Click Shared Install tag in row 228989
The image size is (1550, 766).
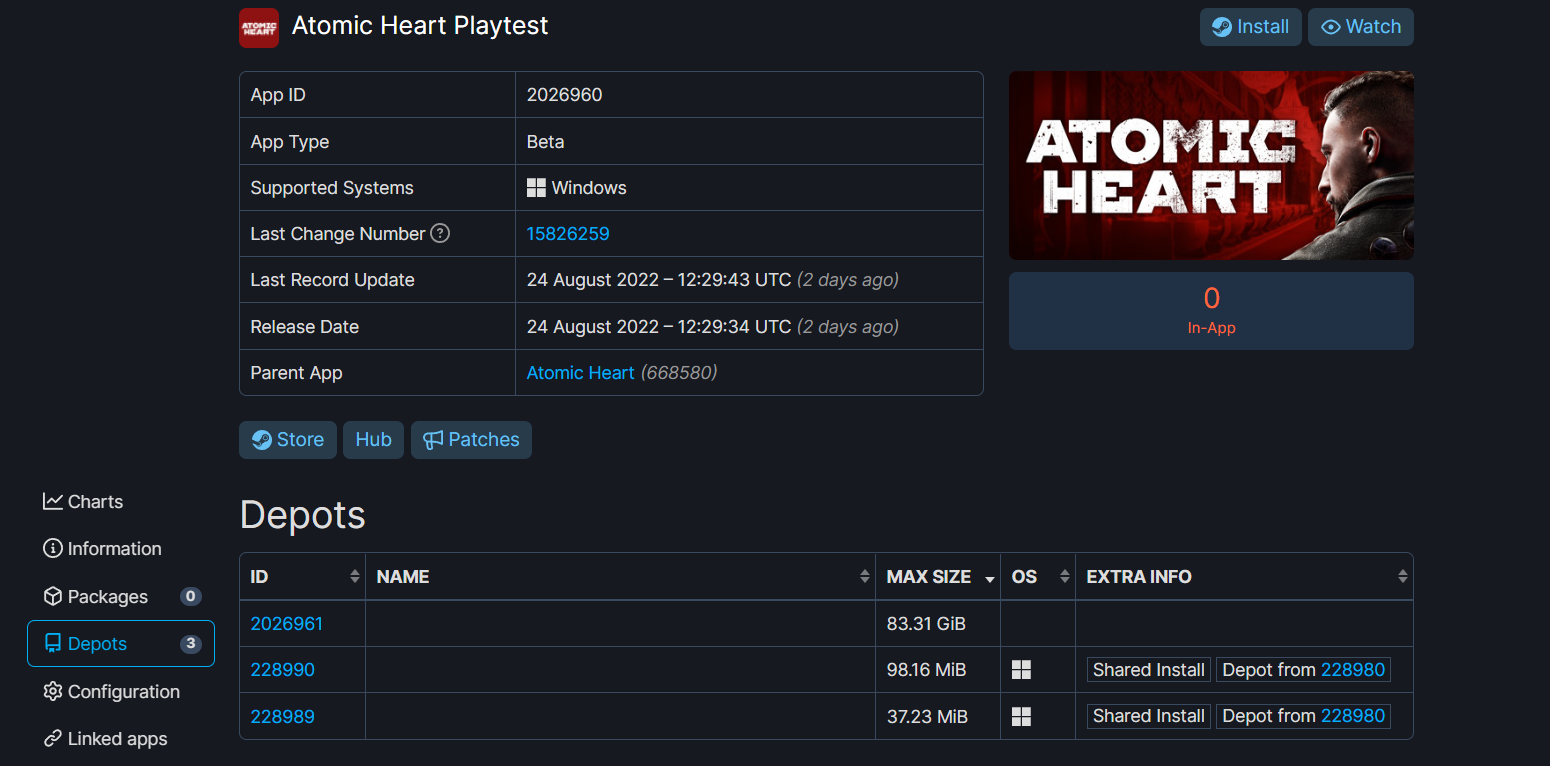pyautogui.click(x=1149, y=716)
